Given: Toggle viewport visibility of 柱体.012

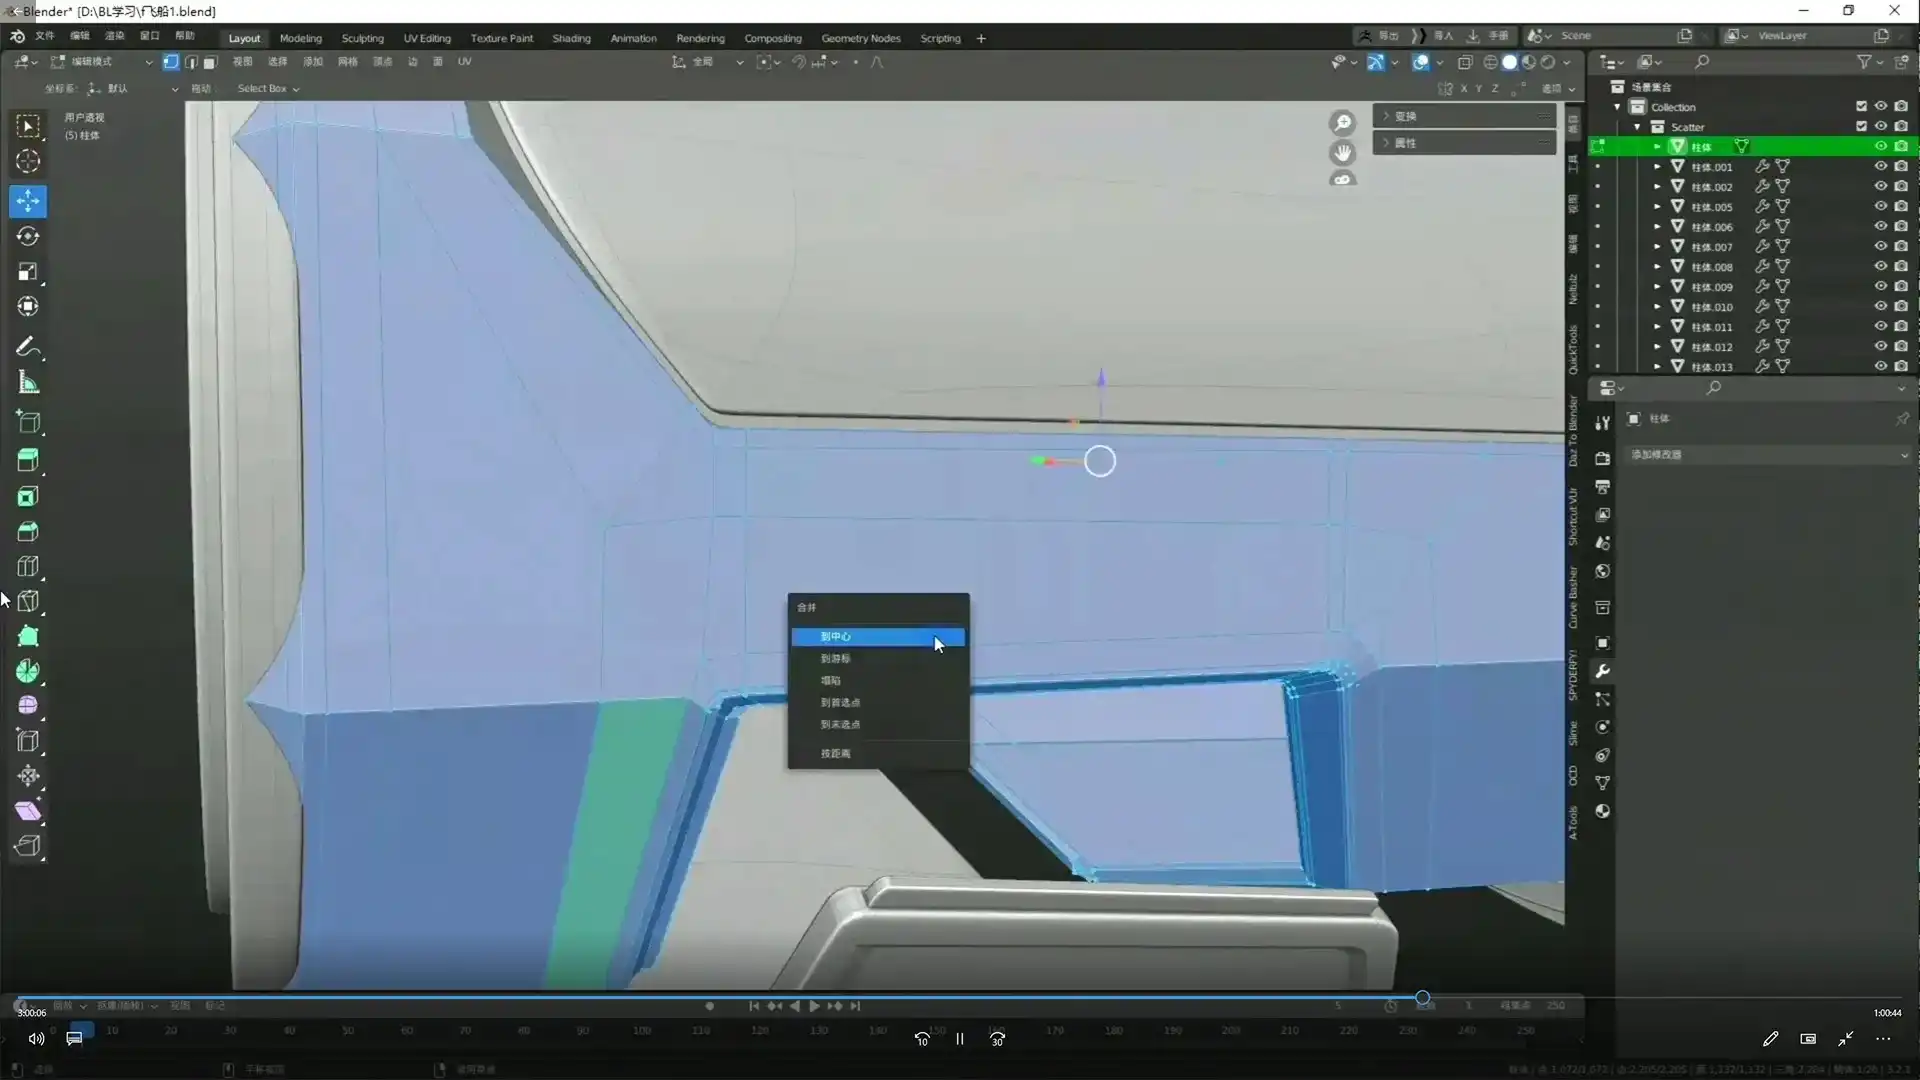Looking at the screenshot, I should tap(1880, 347).
